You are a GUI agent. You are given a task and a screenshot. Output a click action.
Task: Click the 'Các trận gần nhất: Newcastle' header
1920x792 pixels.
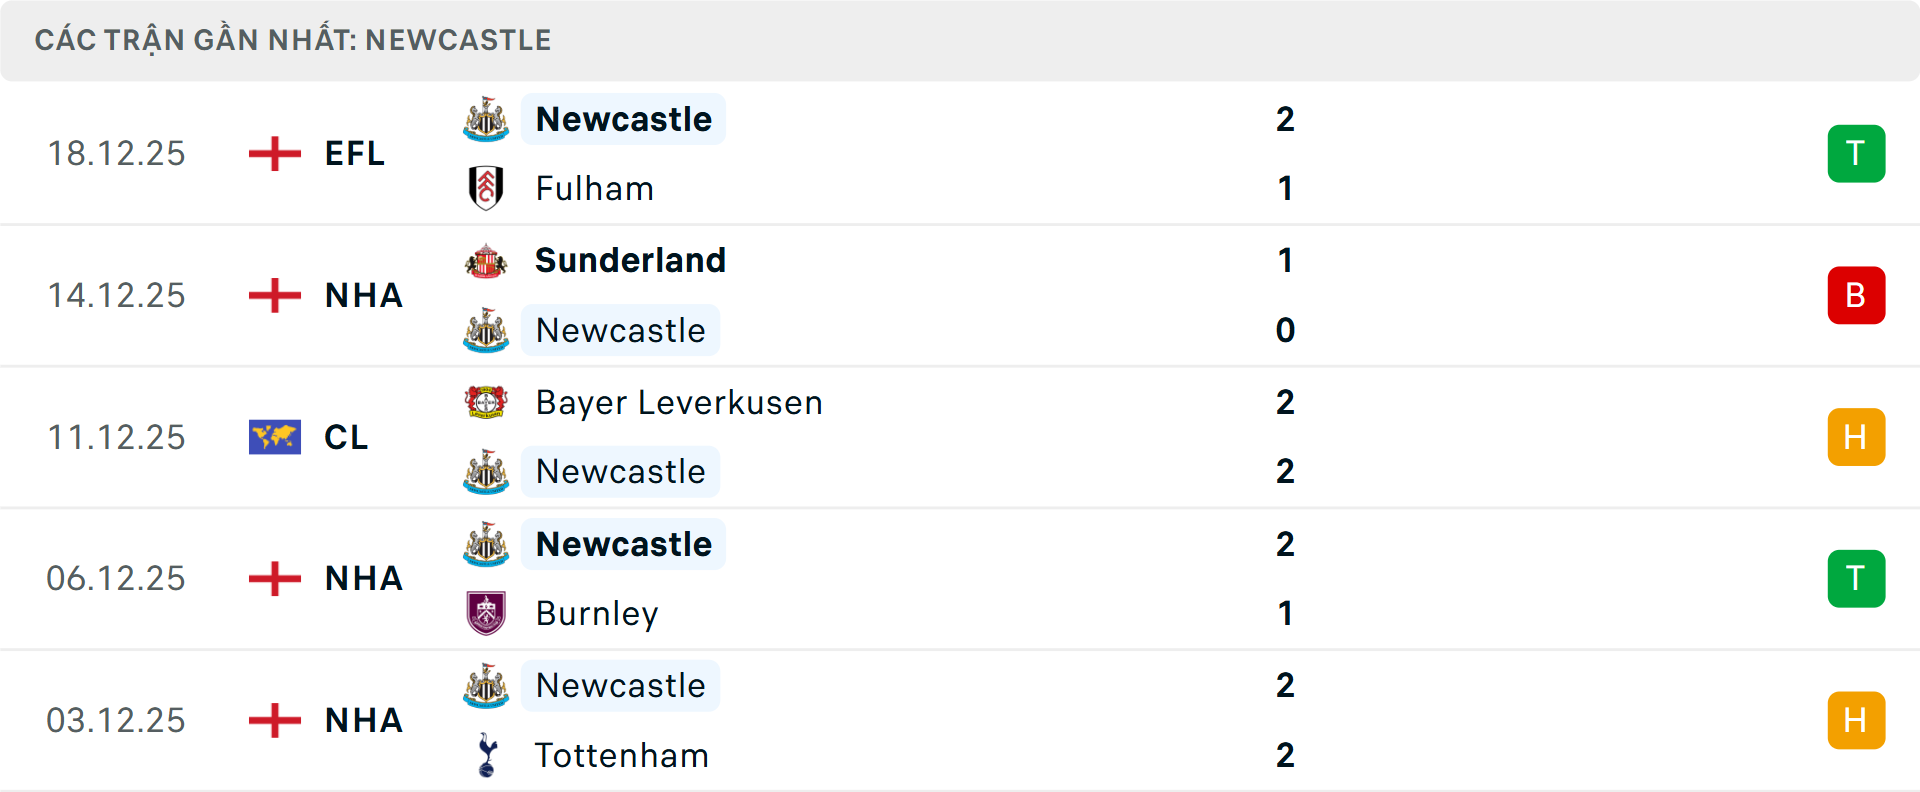click(293, 40)
